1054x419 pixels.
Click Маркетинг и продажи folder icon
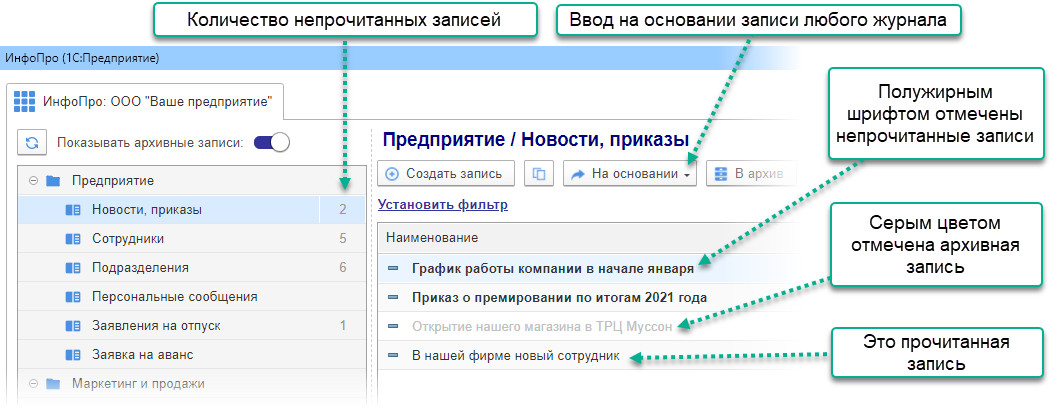pos(53,384)
